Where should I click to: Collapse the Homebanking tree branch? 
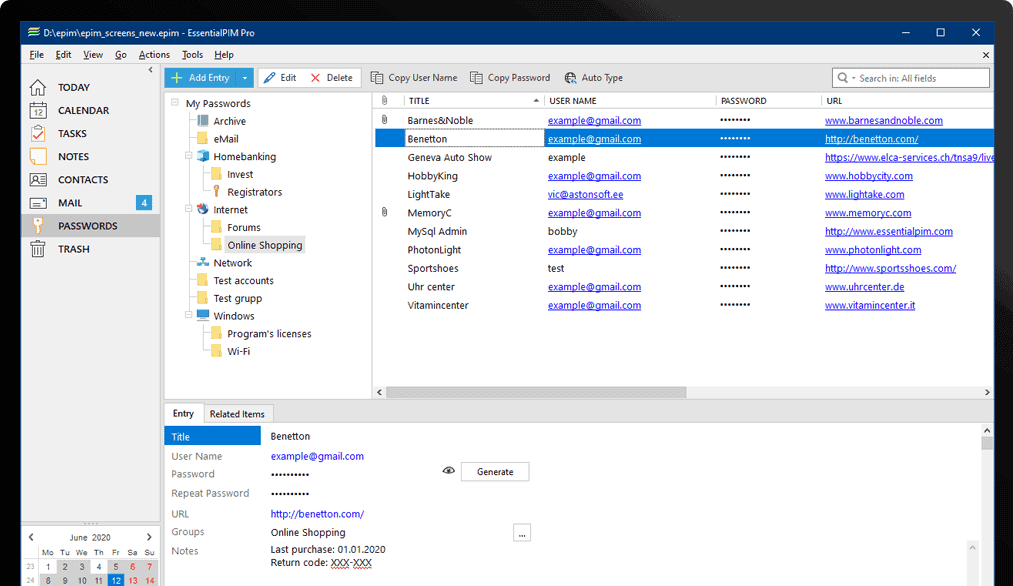[189, 156]
